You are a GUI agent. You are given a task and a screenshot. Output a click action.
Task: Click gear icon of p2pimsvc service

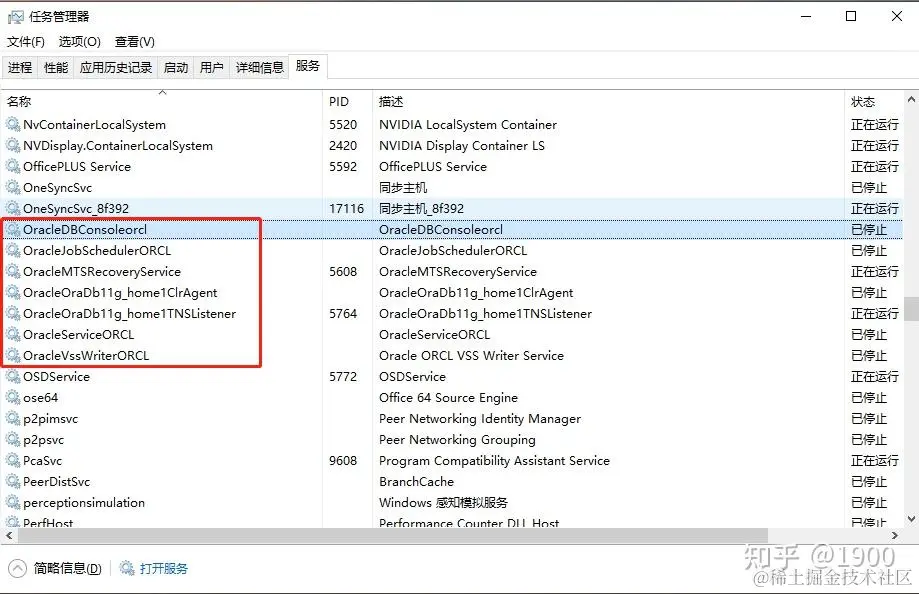[13, 419]
